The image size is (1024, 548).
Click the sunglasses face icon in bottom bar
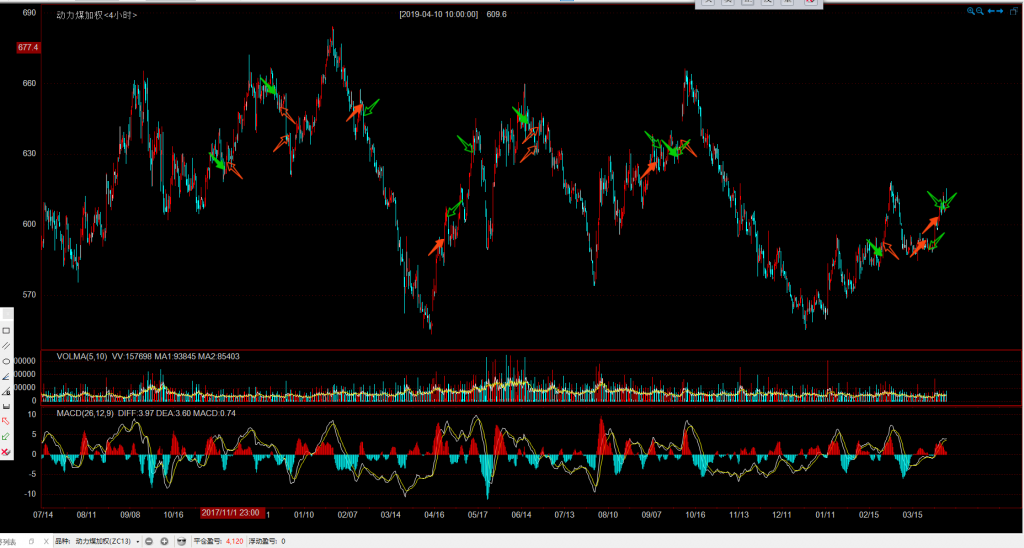point(181,541)
